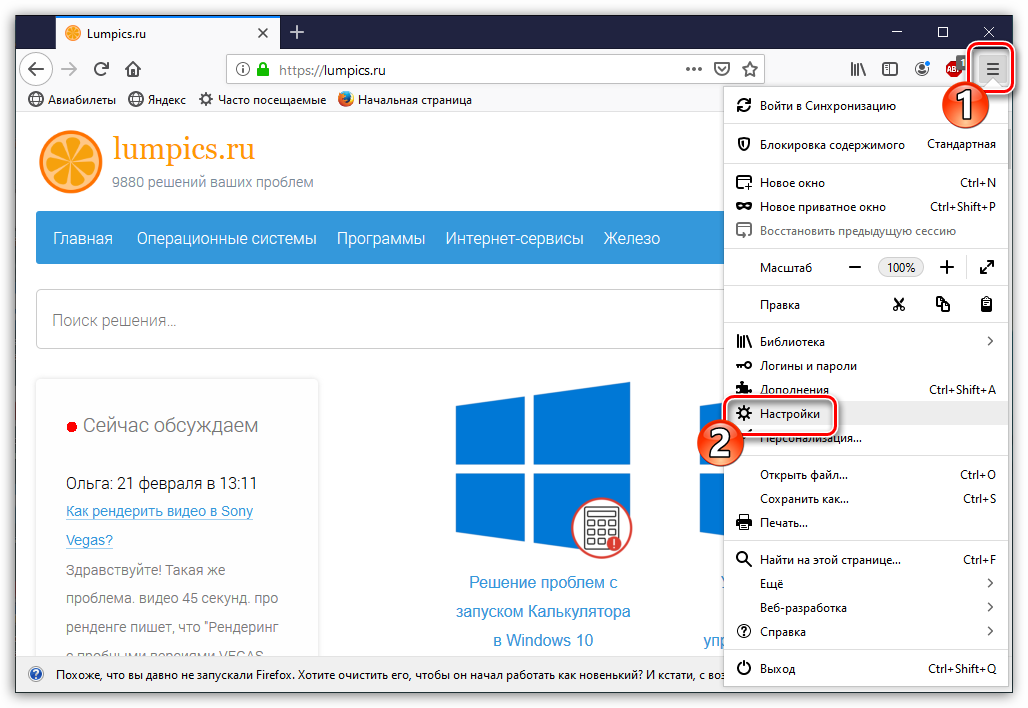Viewport: 1028px width, 708px height.
Task: Open the Яндекс bookmark
Action: (x=157, y=100)
